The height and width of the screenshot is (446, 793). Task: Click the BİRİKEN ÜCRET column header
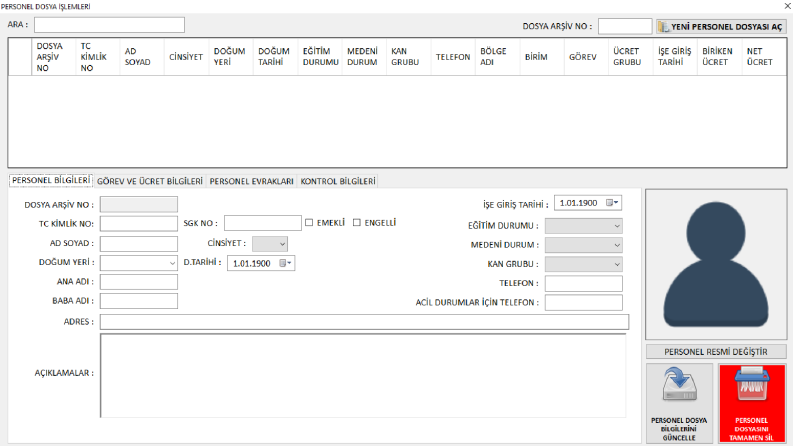tap(720, 57)
